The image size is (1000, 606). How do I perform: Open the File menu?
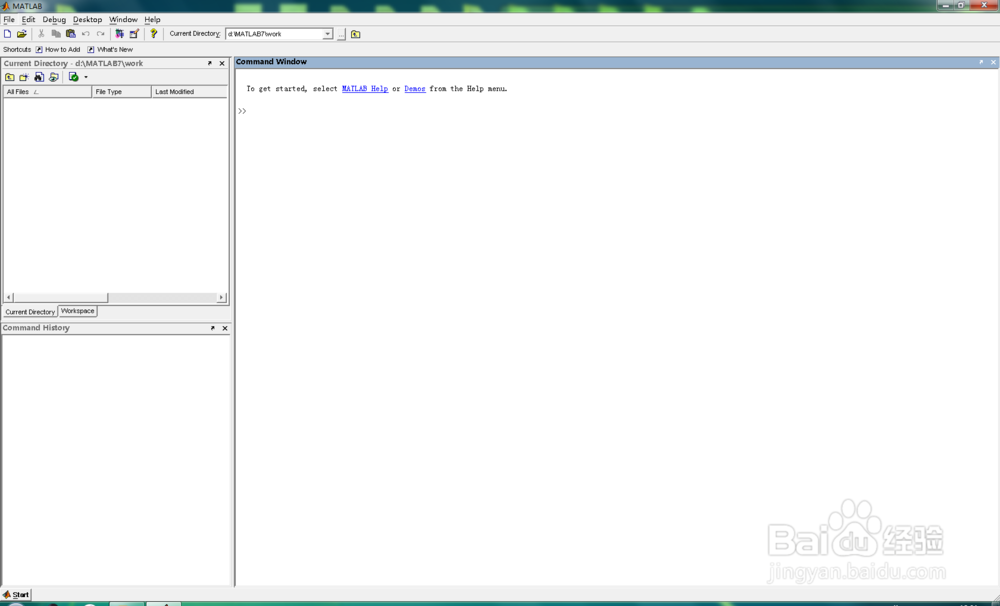(9, 20)
